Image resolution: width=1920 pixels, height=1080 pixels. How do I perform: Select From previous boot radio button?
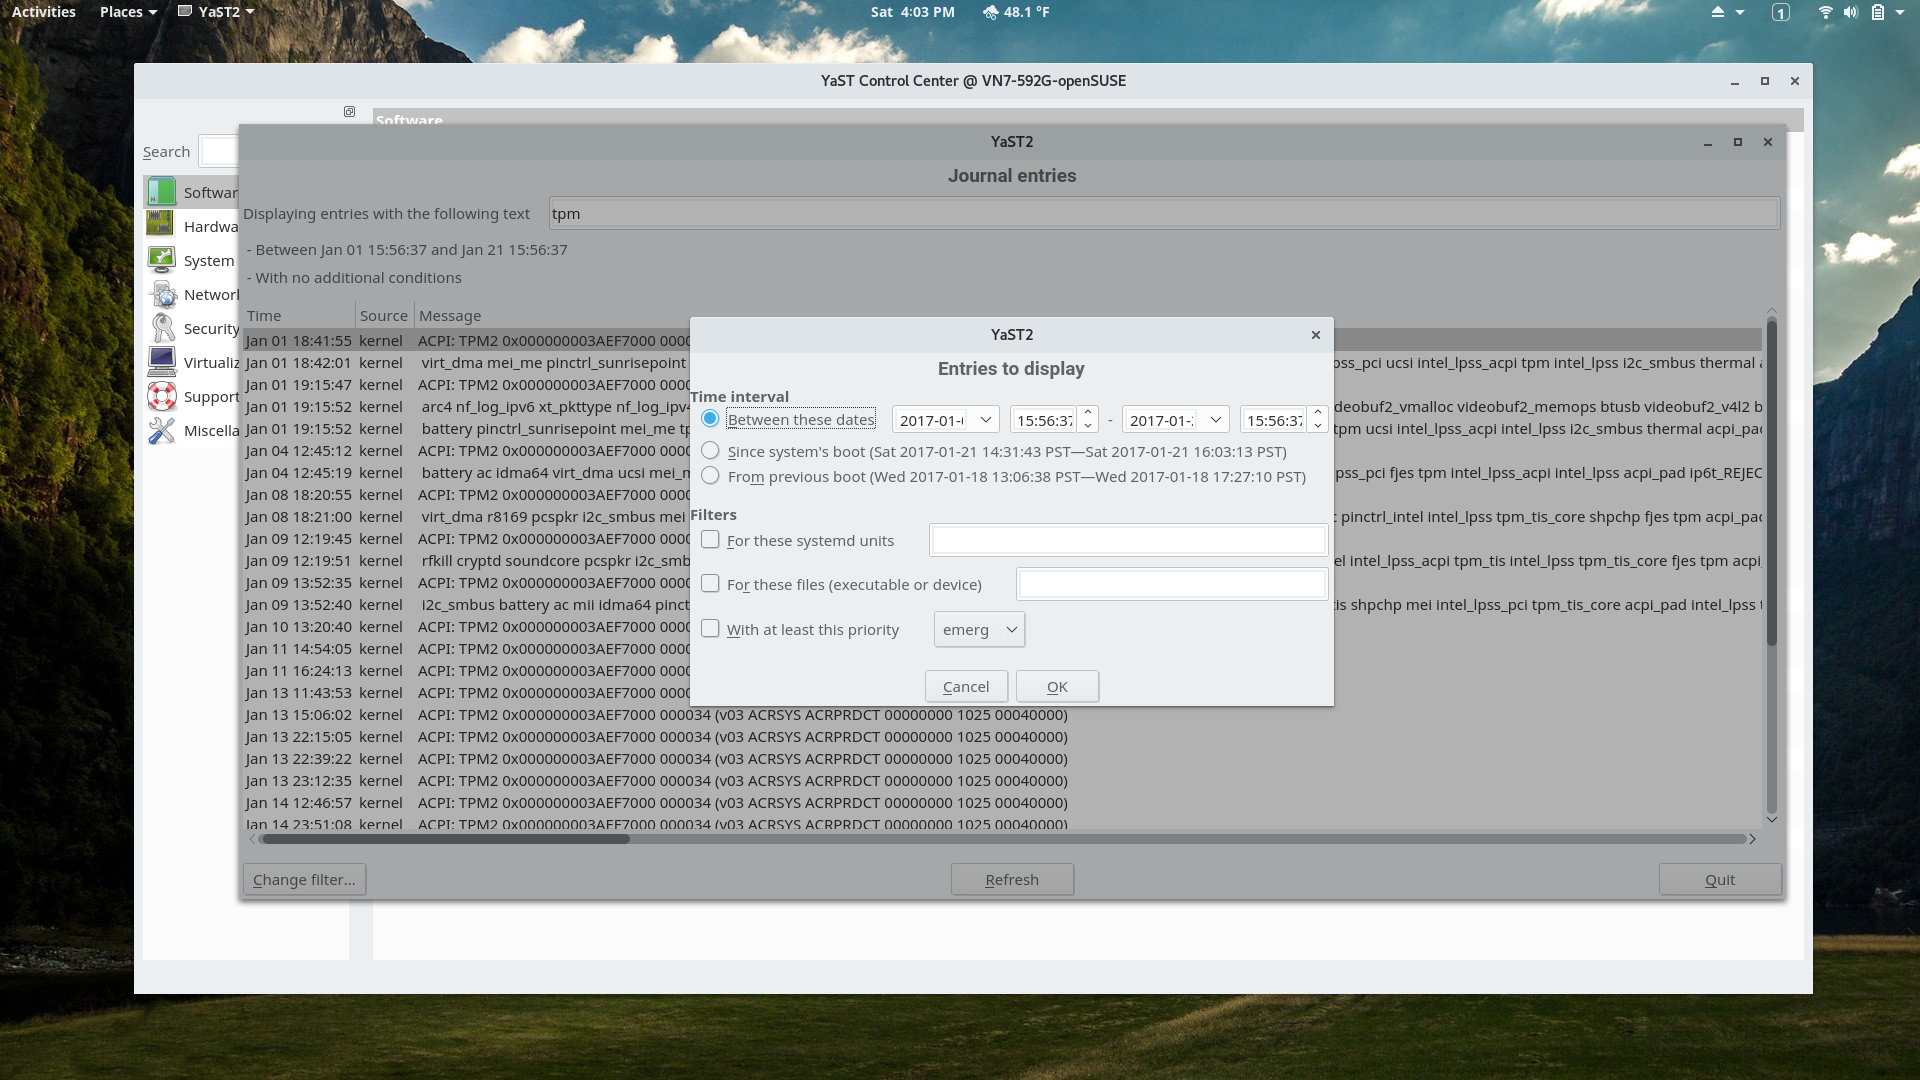(x=710, y=475)
